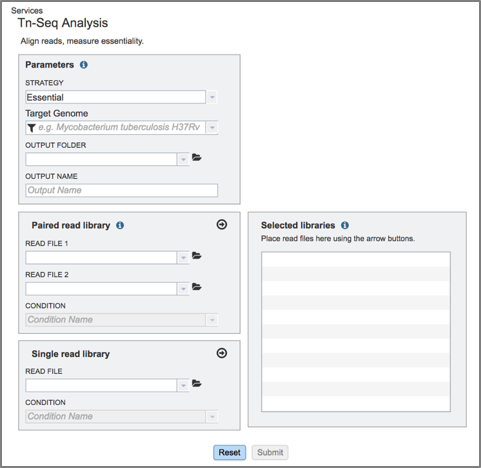Viewport: 481px width, 468px height.
Task: Click the Target Genome filter icon
Action: pyautogui.click(x=31, y=128)
